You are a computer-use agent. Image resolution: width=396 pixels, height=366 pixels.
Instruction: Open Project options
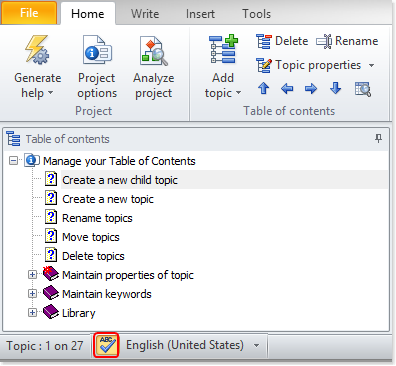click(x=97, y=68)
